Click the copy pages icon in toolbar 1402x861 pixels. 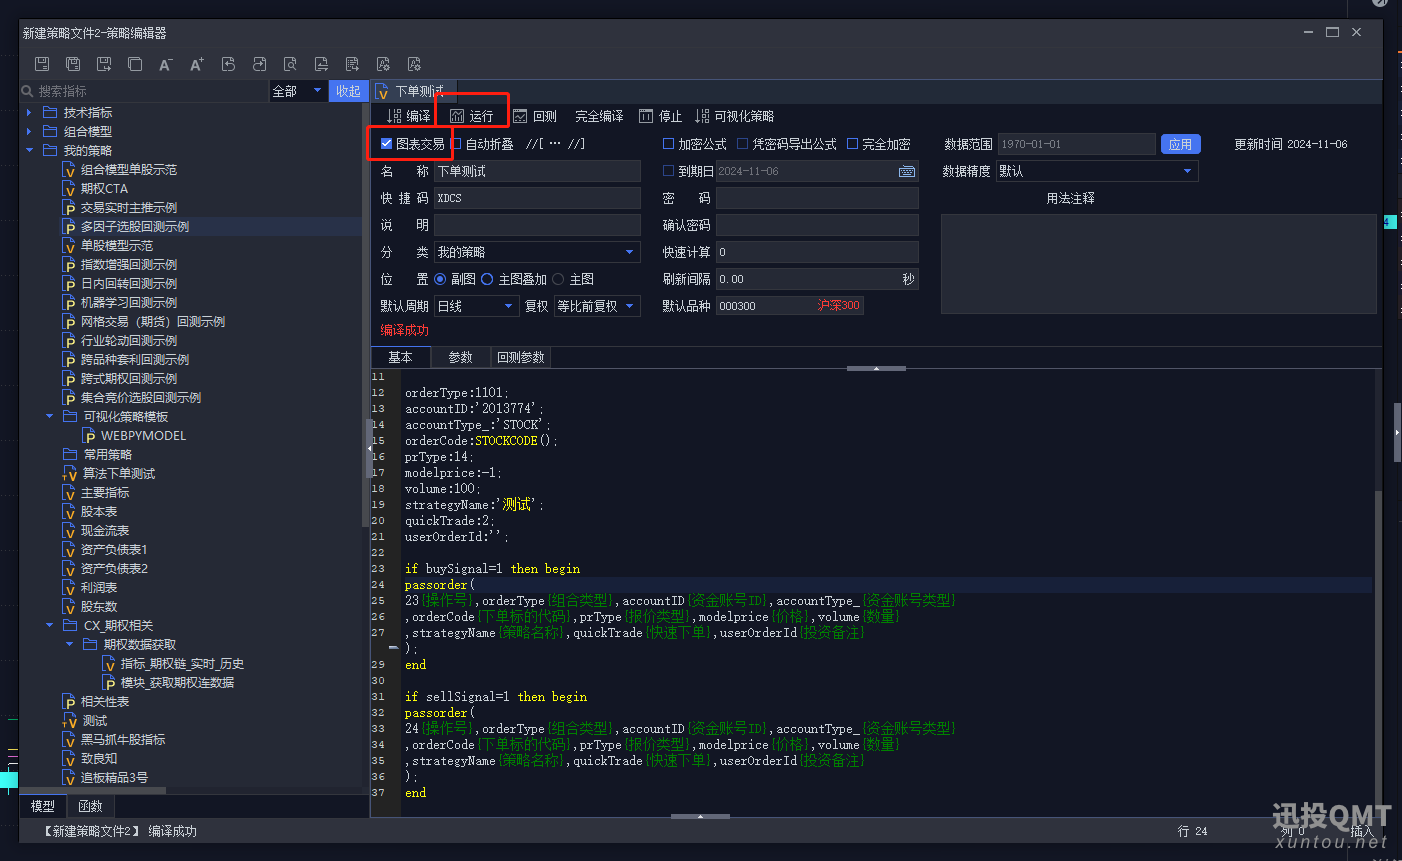pos(135,64)
